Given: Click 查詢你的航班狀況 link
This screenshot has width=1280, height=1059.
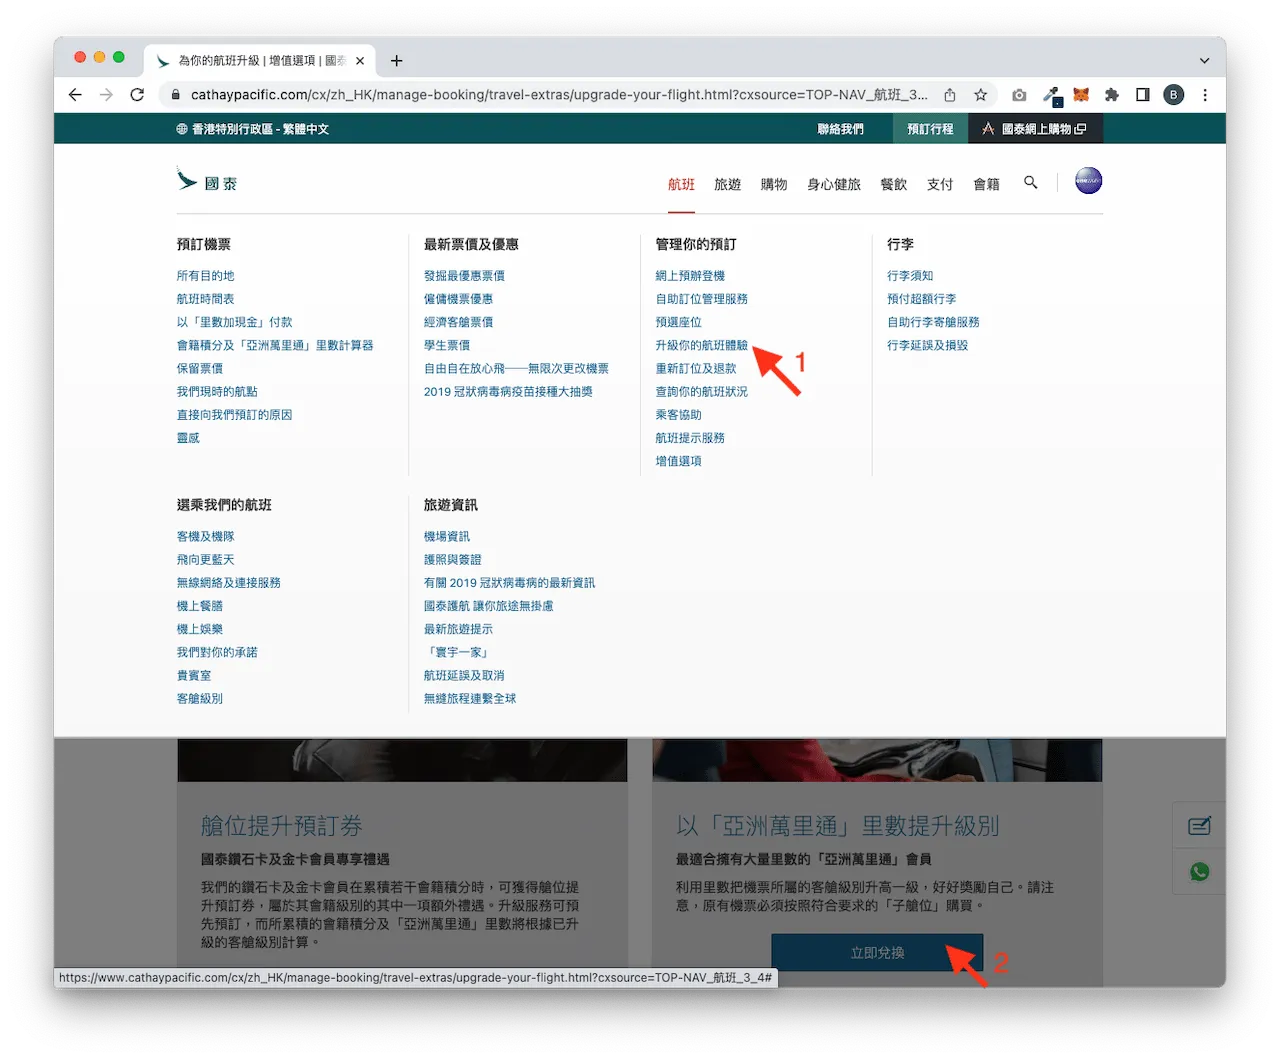Looking at the screenshot, I should click(701, 392).
